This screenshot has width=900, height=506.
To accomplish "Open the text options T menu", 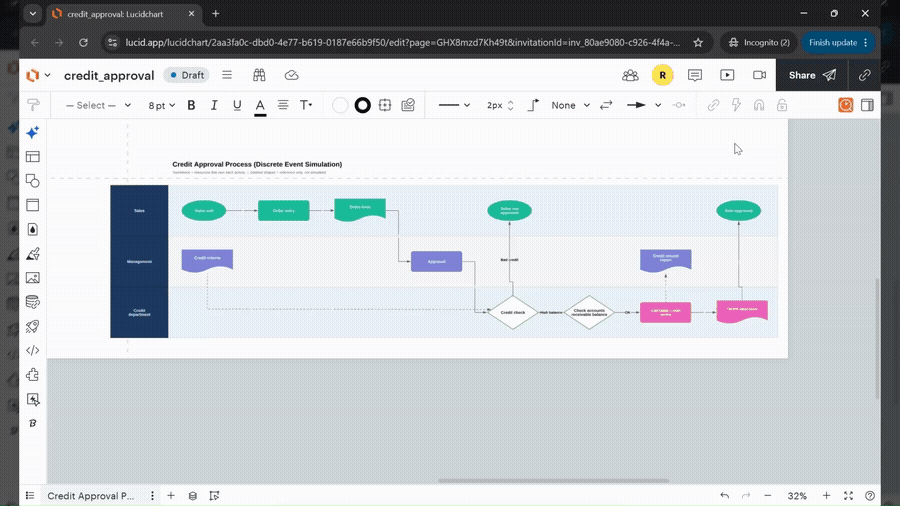I will (x=306, y=105).
